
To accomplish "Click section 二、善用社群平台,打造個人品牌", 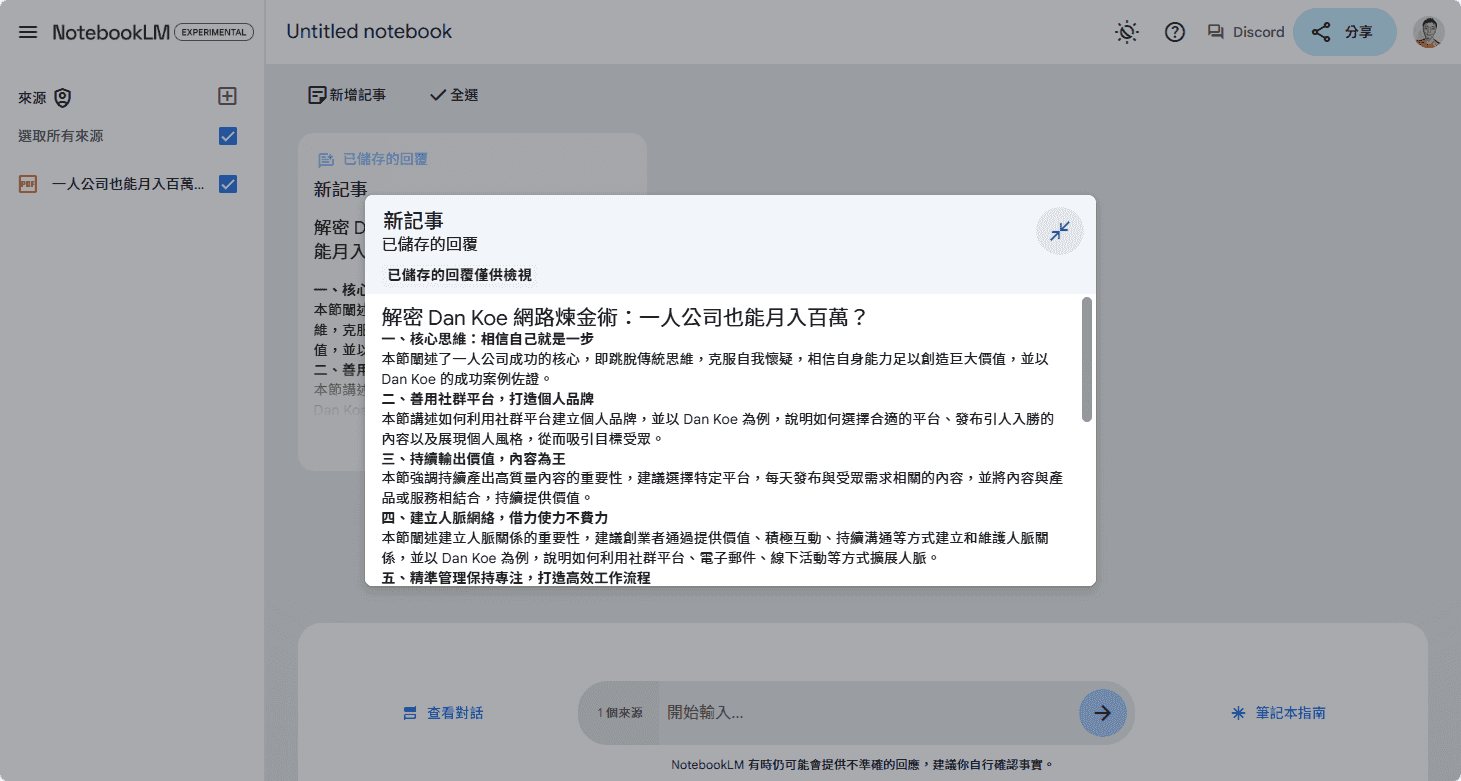I will pyautogui.click(x=488, y=399).
